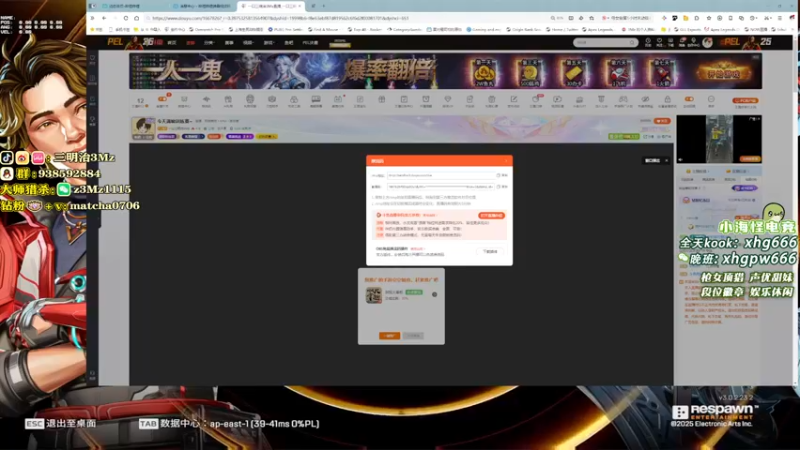Viewport: 800px width, 450px height.
Task: Open the 赛事 navigation item
Action: (x=229, y=43)
